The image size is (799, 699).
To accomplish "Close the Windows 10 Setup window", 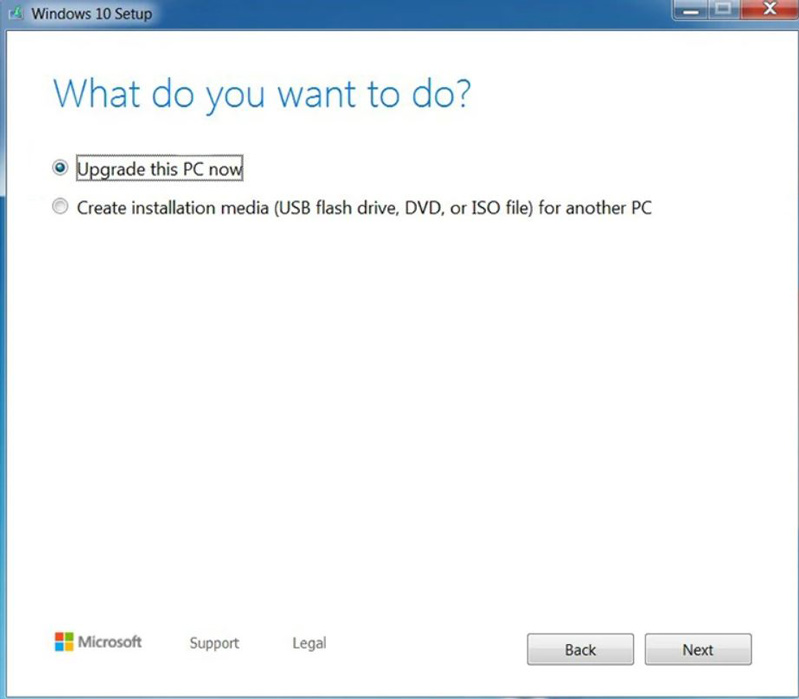I will (769, 10).
